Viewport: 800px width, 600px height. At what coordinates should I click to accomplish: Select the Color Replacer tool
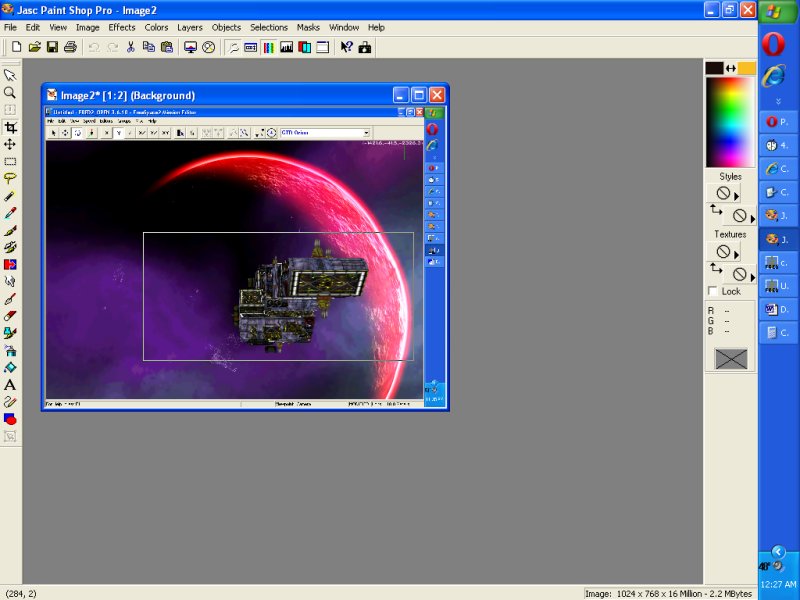10,264
